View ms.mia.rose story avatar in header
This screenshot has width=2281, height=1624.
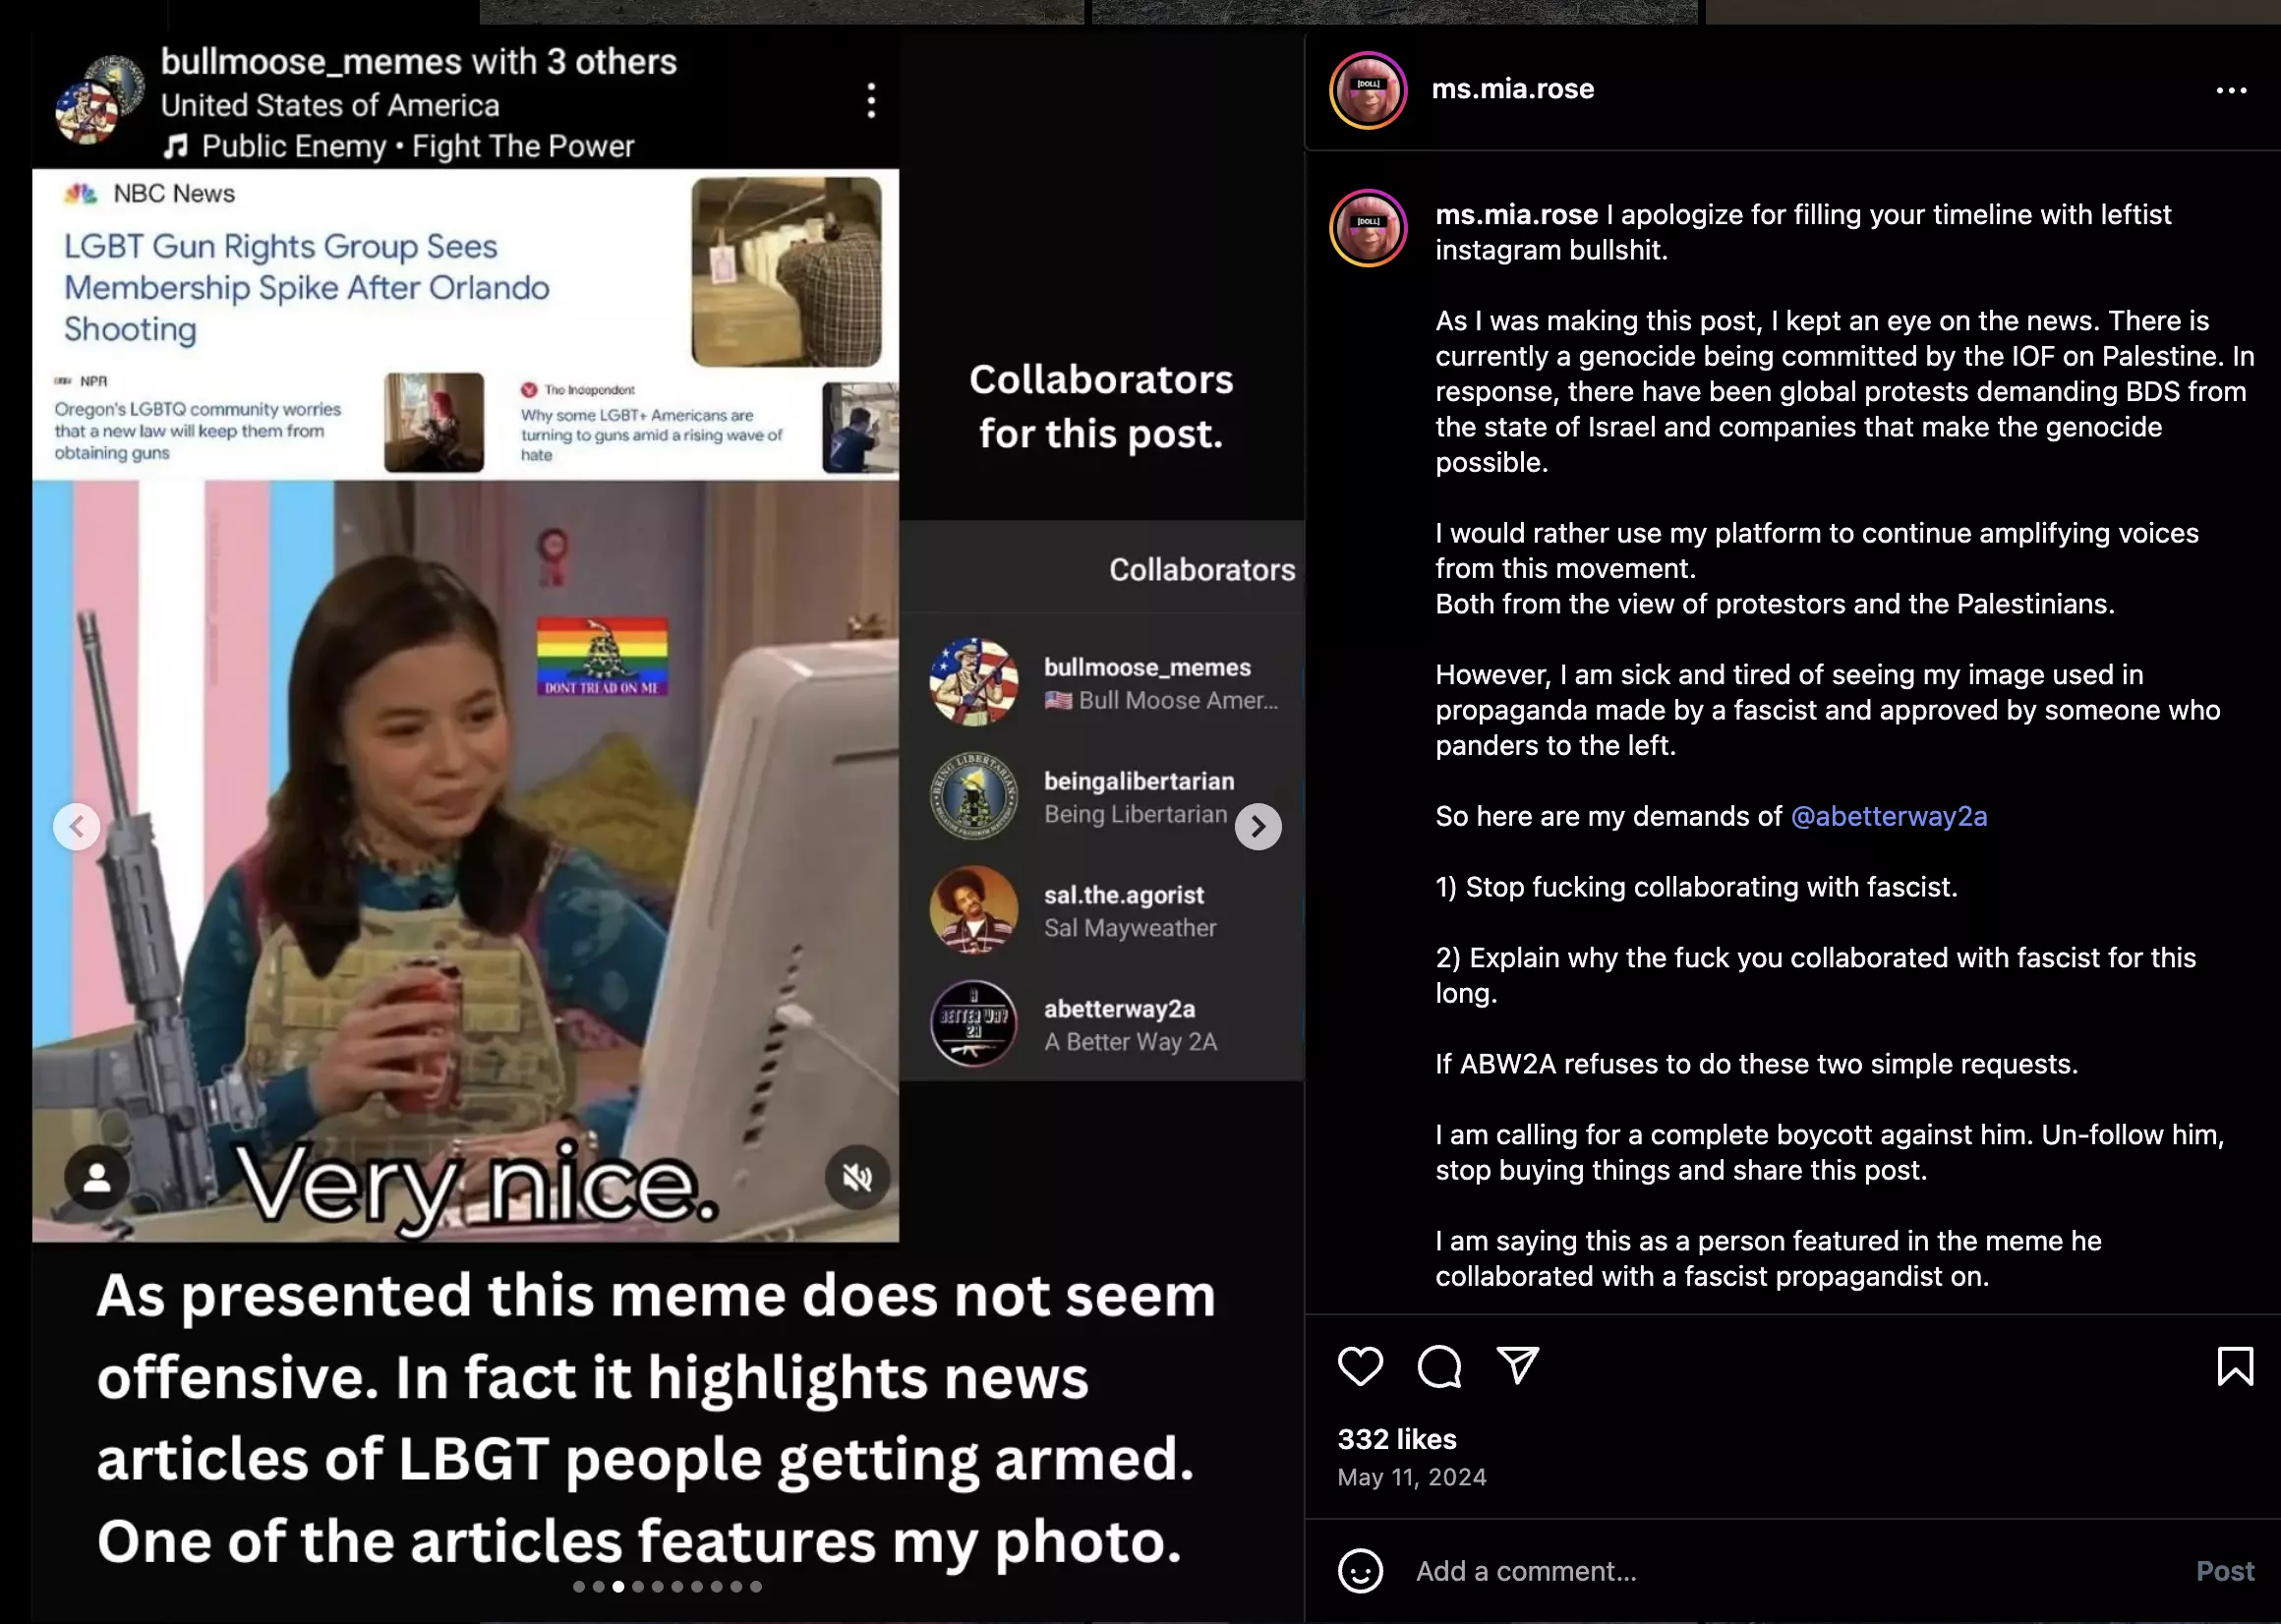1367,90
